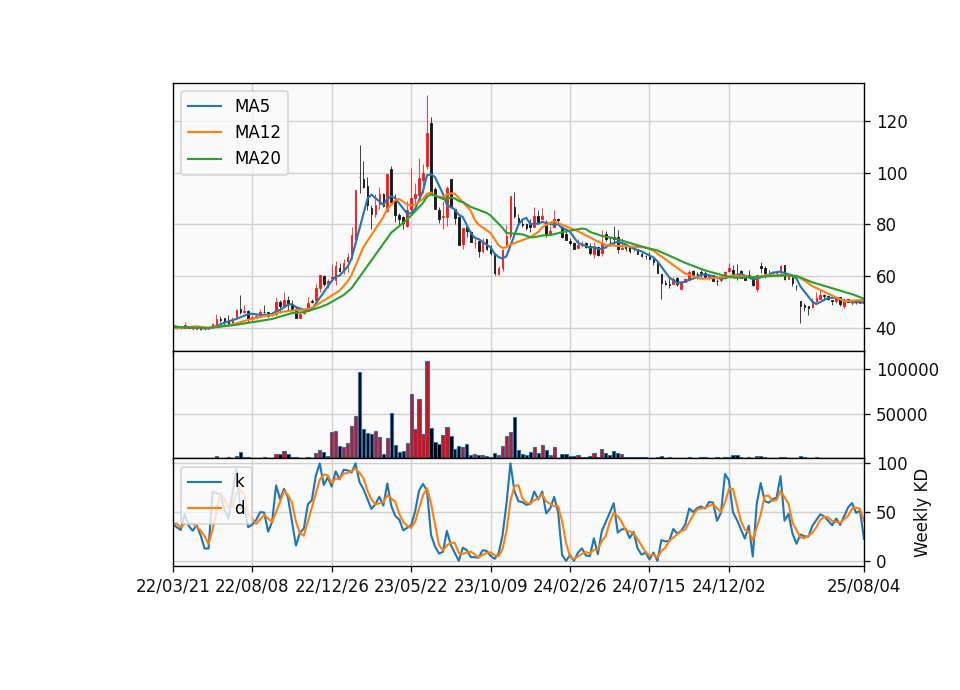The height and width of the screenshot is (690, 960).
Task: Click the 40 price axis label
Action: click(887, 329)
